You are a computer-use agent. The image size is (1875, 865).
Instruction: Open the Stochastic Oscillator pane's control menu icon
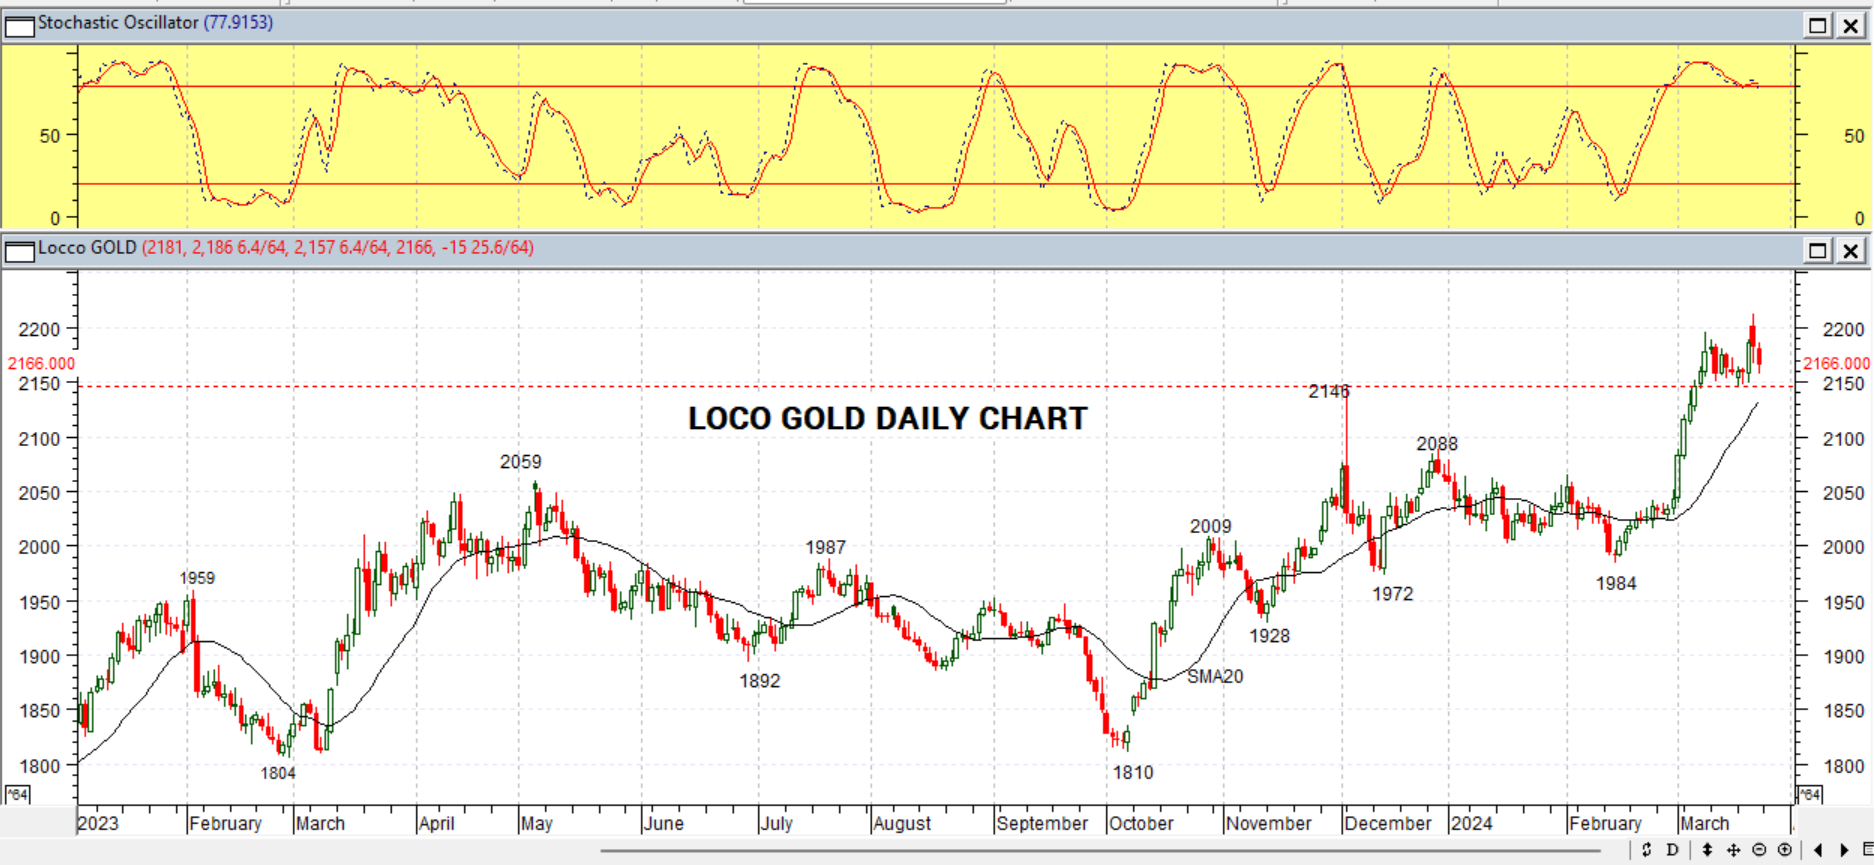tap(19, 25)
